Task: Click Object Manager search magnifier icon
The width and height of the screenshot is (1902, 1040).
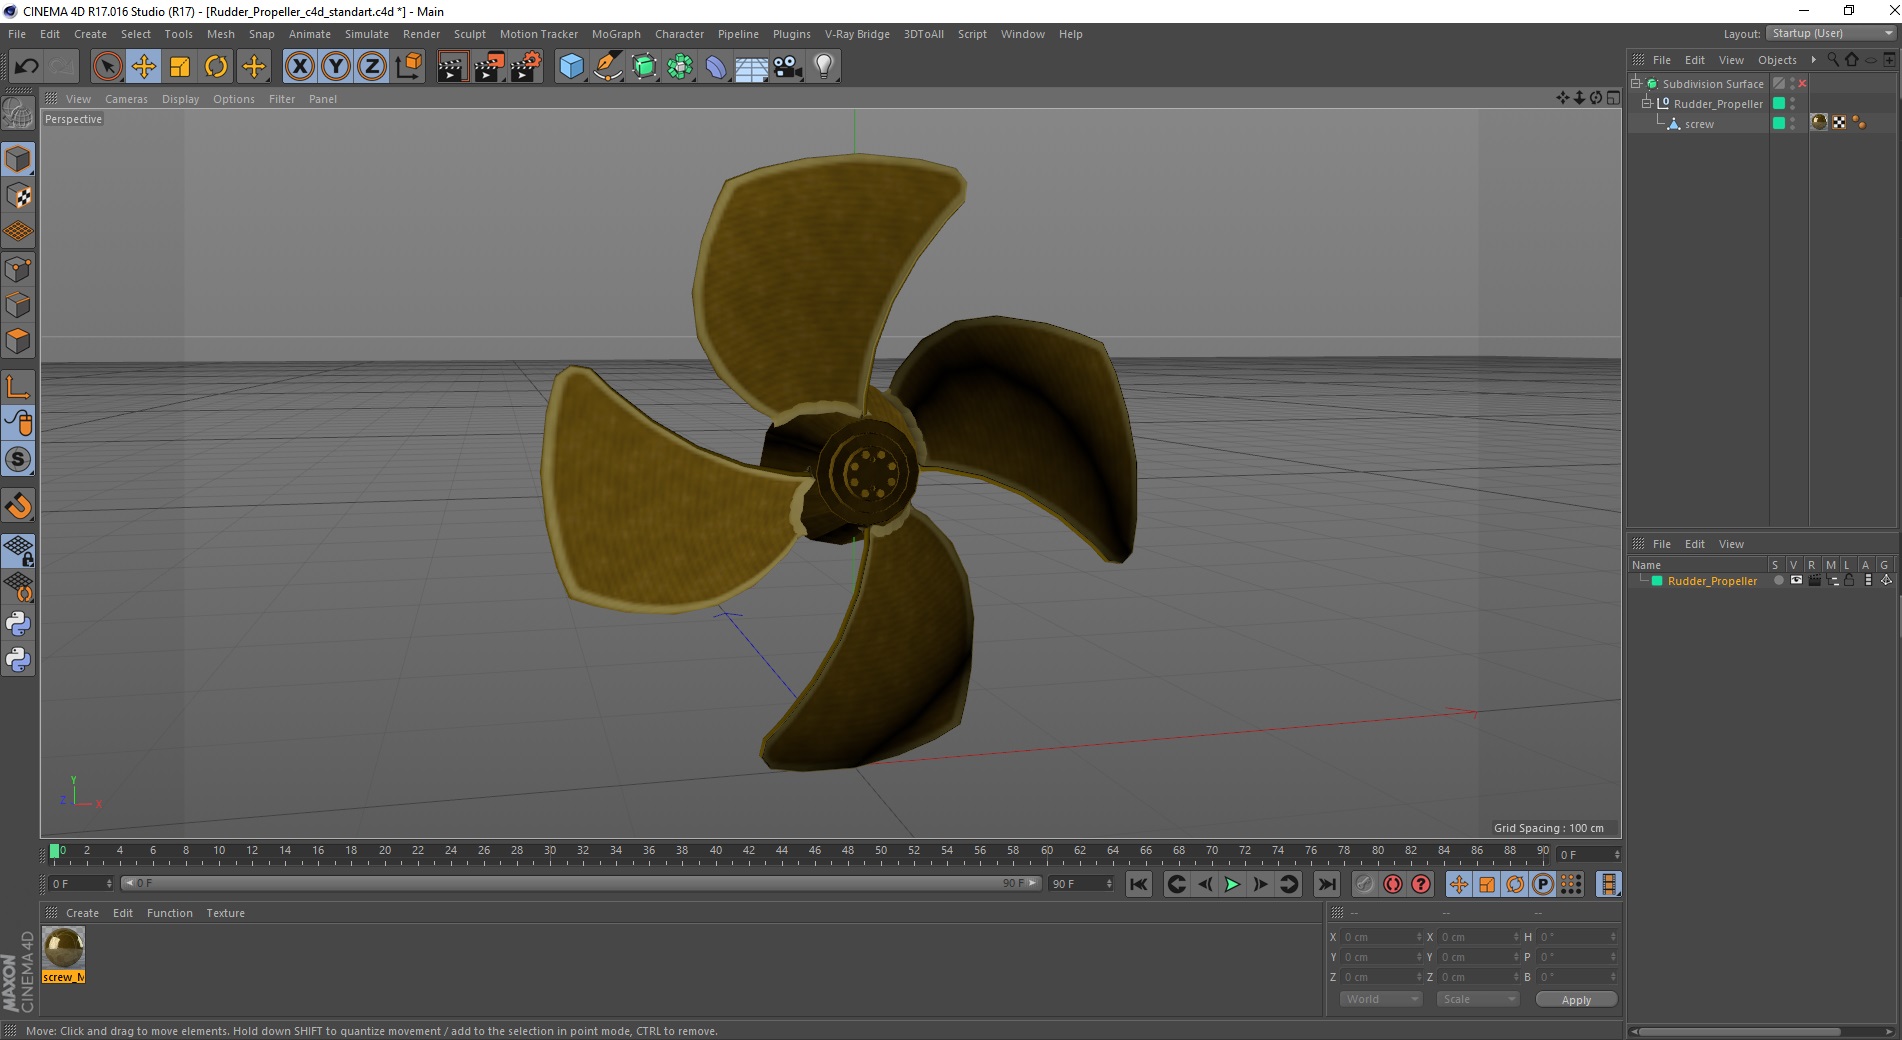Action: coord(1833,60)
